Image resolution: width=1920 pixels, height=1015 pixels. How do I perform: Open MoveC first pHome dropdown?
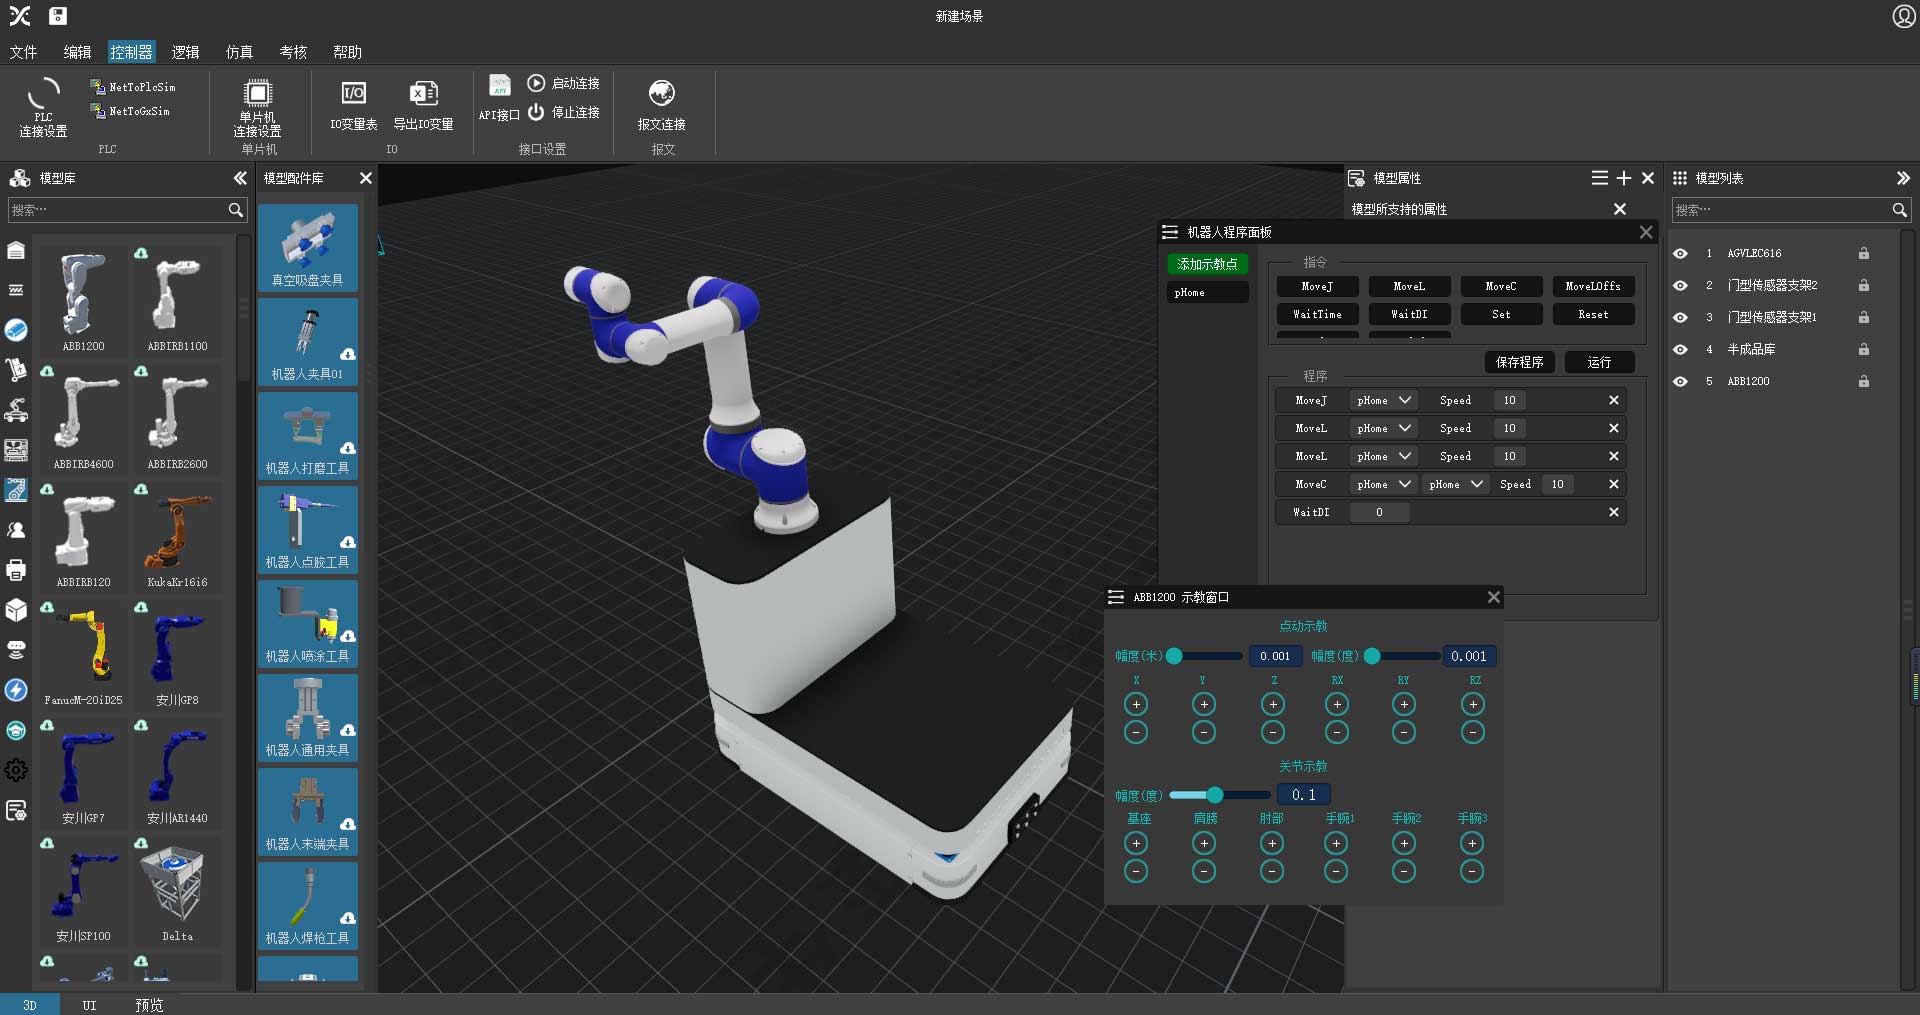point(1384,484)
